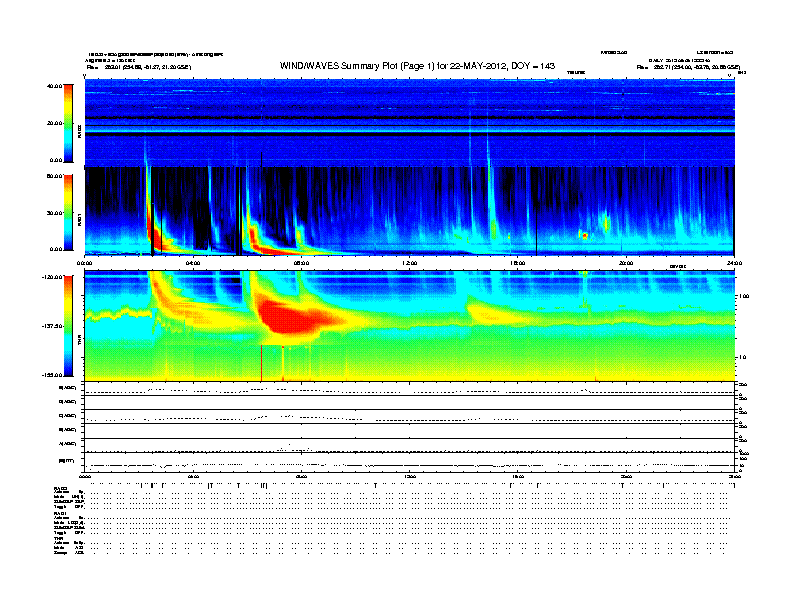Select the -155.00 label on TNR scale
Screen dimensions: 792x612
pos(53,375)
